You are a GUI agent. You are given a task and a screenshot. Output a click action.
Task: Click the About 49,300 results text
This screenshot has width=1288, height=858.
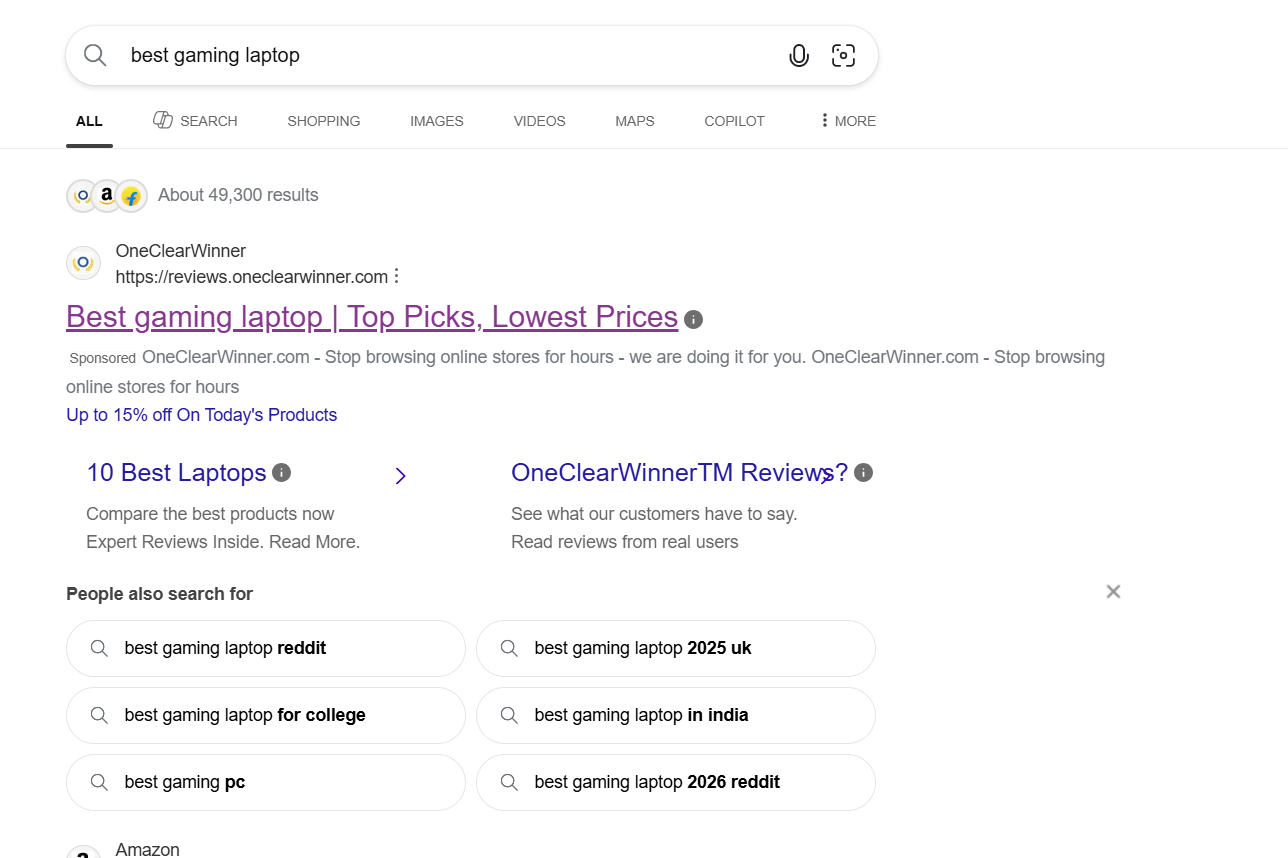tap(238, 195)
